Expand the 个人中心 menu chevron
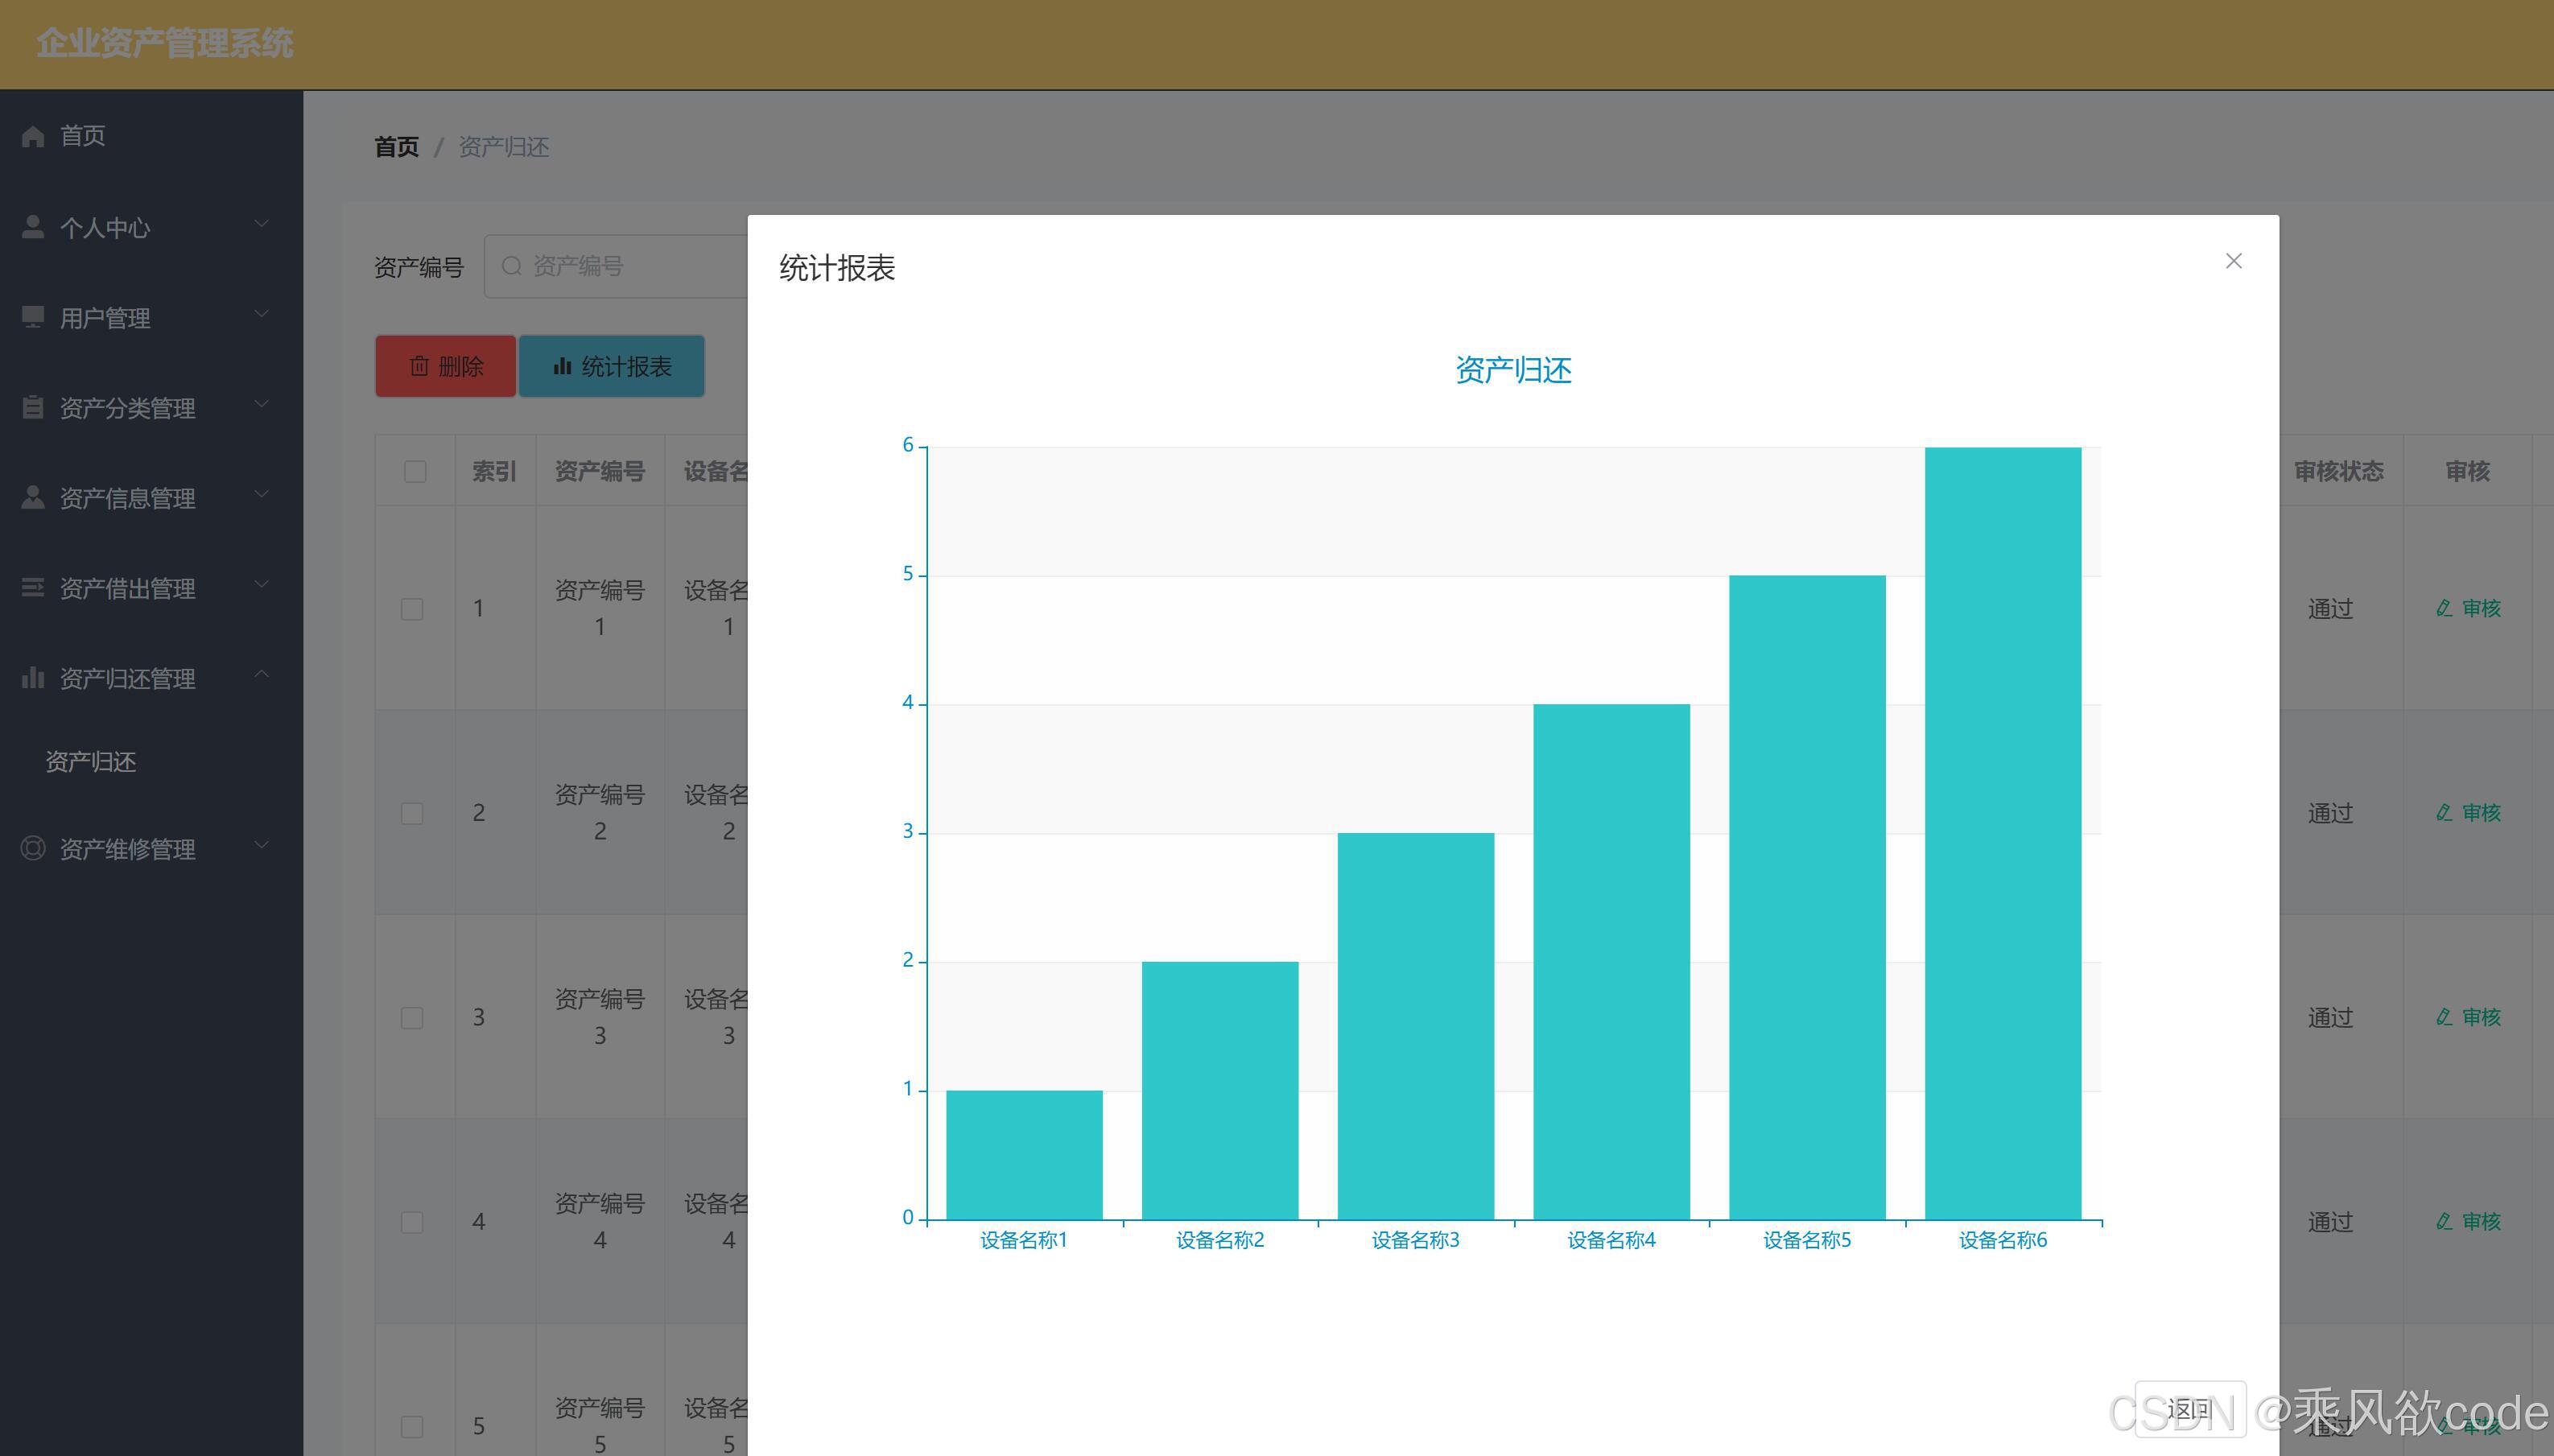The width and height of the screenshot is (2554, 1456). click(x=262, y=224)
